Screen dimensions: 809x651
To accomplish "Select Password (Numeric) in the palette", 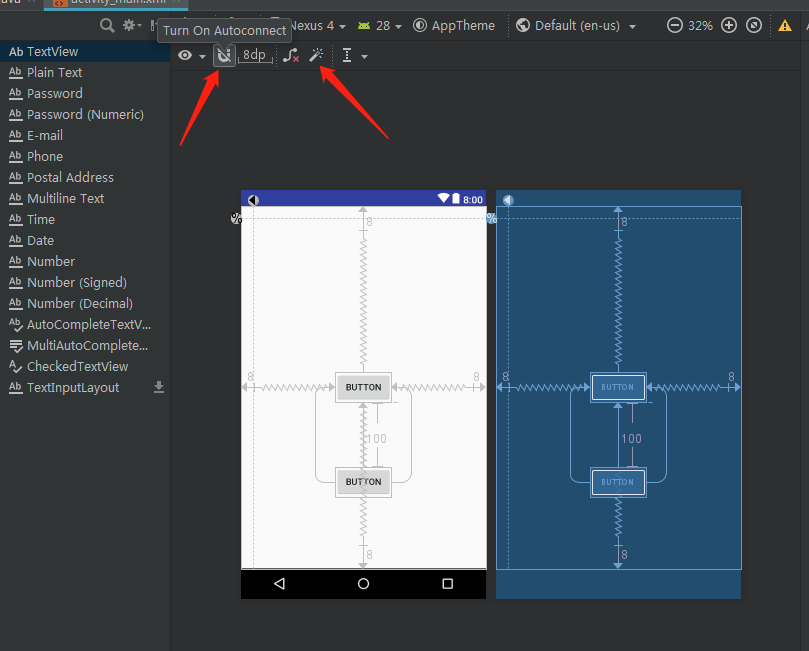I will coord(85,115).
